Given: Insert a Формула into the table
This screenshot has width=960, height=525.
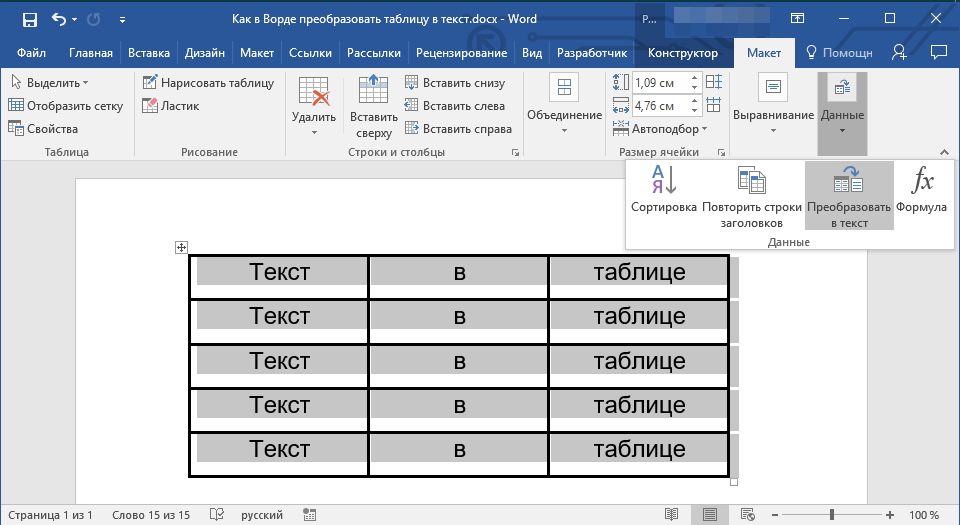Looking at the screenshot, I should click(x=921, y=196).
